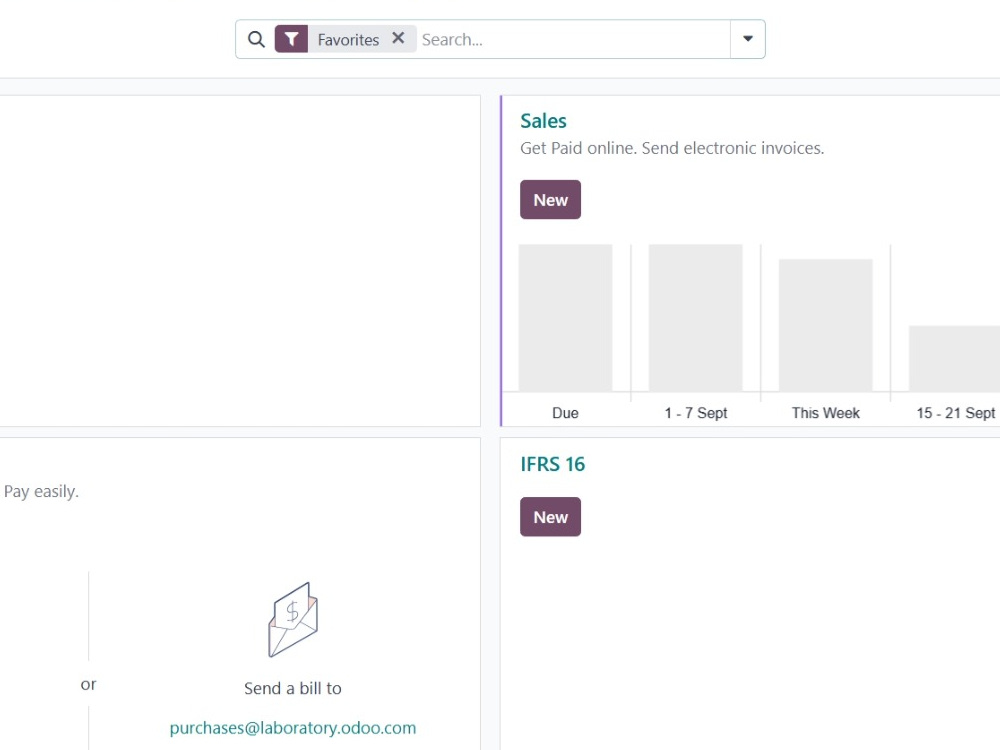Click the 'This Week' axis label
The width and height of the screenshot is (1000, 750).
tap(825, 413)
